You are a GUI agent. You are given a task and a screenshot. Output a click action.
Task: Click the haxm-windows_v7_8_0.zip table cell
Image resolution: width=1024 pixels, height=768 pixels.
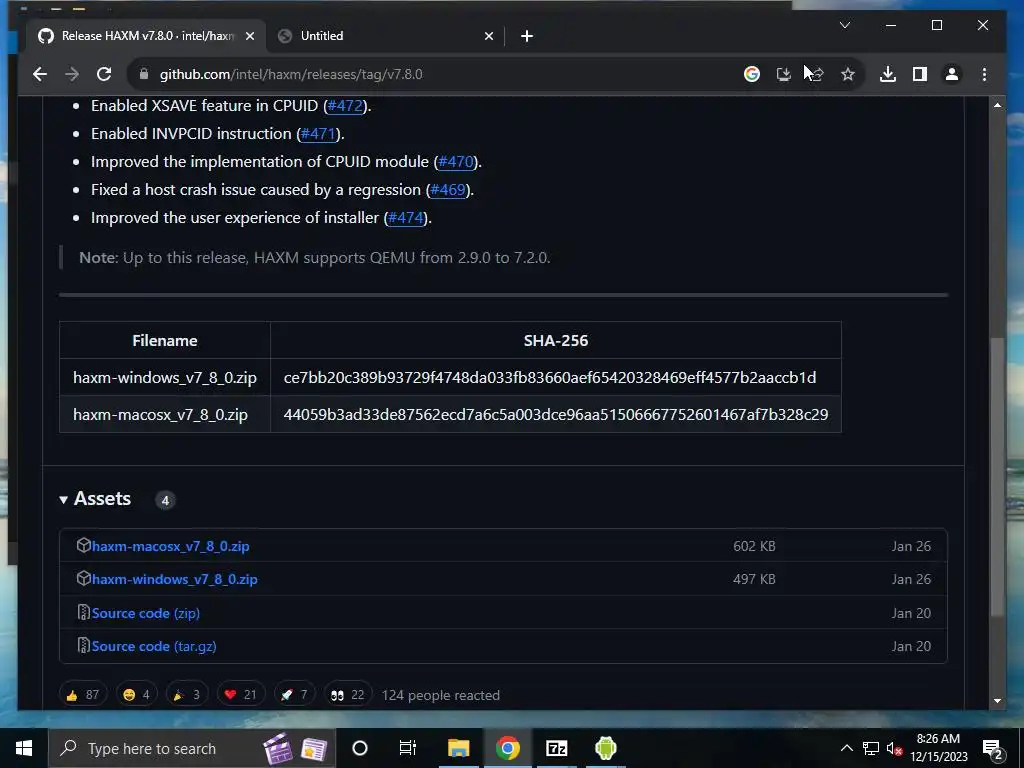(165, 377)
